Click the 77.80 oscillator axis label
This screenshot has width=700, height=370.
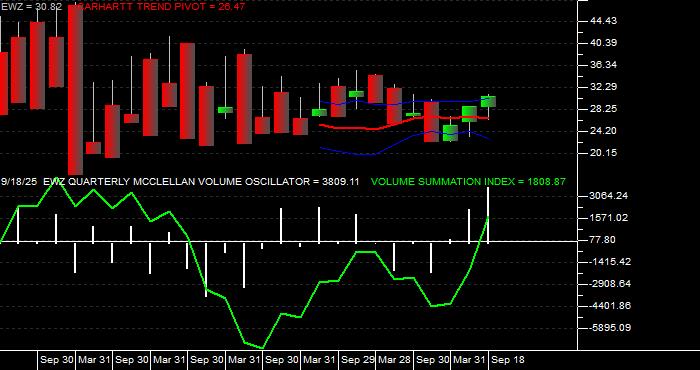pos(603,240)
